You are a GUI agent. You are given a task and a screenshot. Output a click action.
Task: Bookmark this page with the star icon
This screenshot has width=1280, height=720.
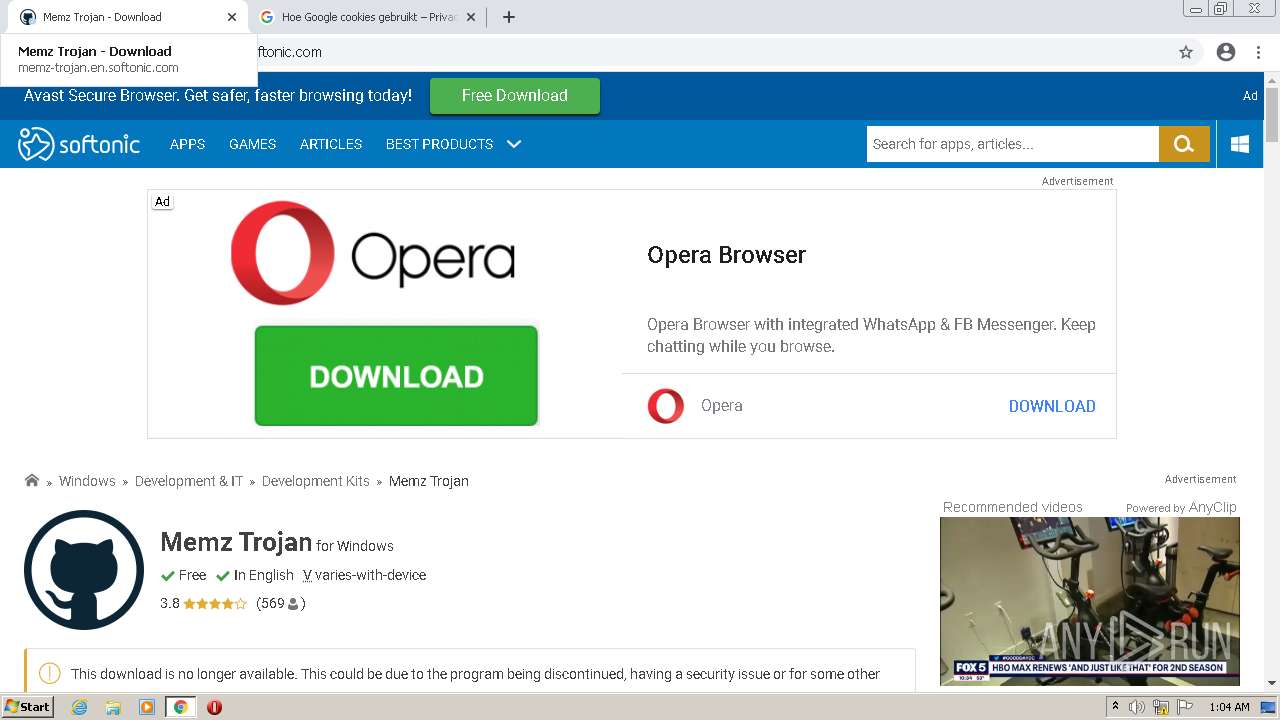coord(1186,52)
